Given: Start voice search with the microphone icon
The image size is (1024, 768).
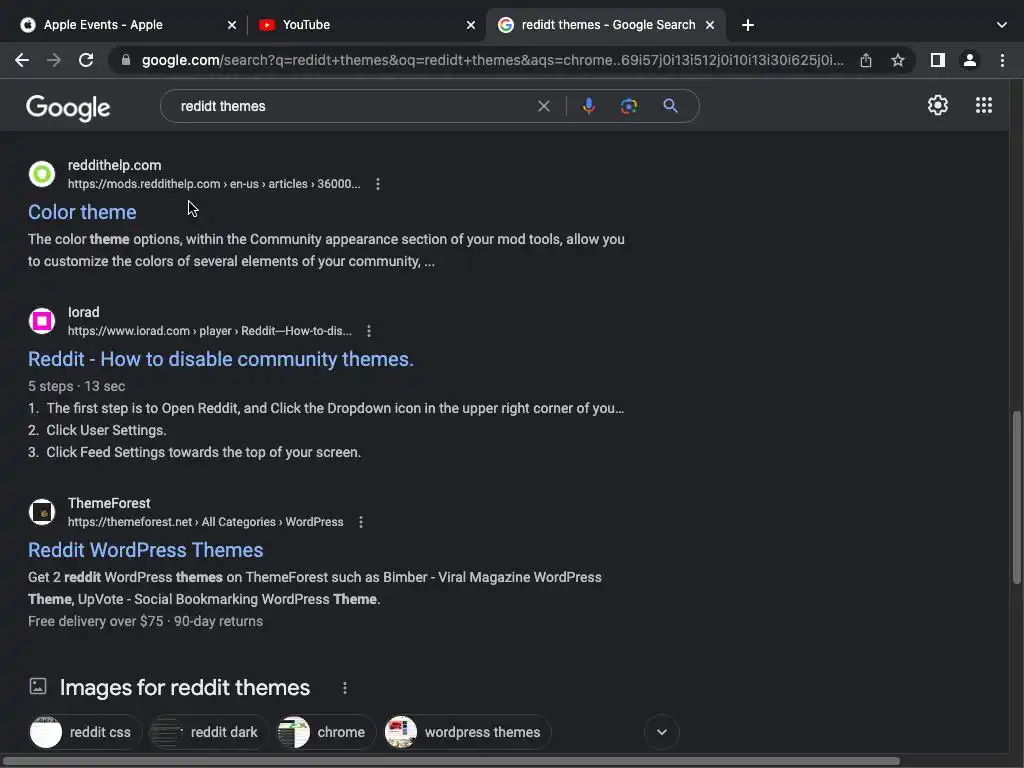Looking at the screenshot, I should click(588, 106).
